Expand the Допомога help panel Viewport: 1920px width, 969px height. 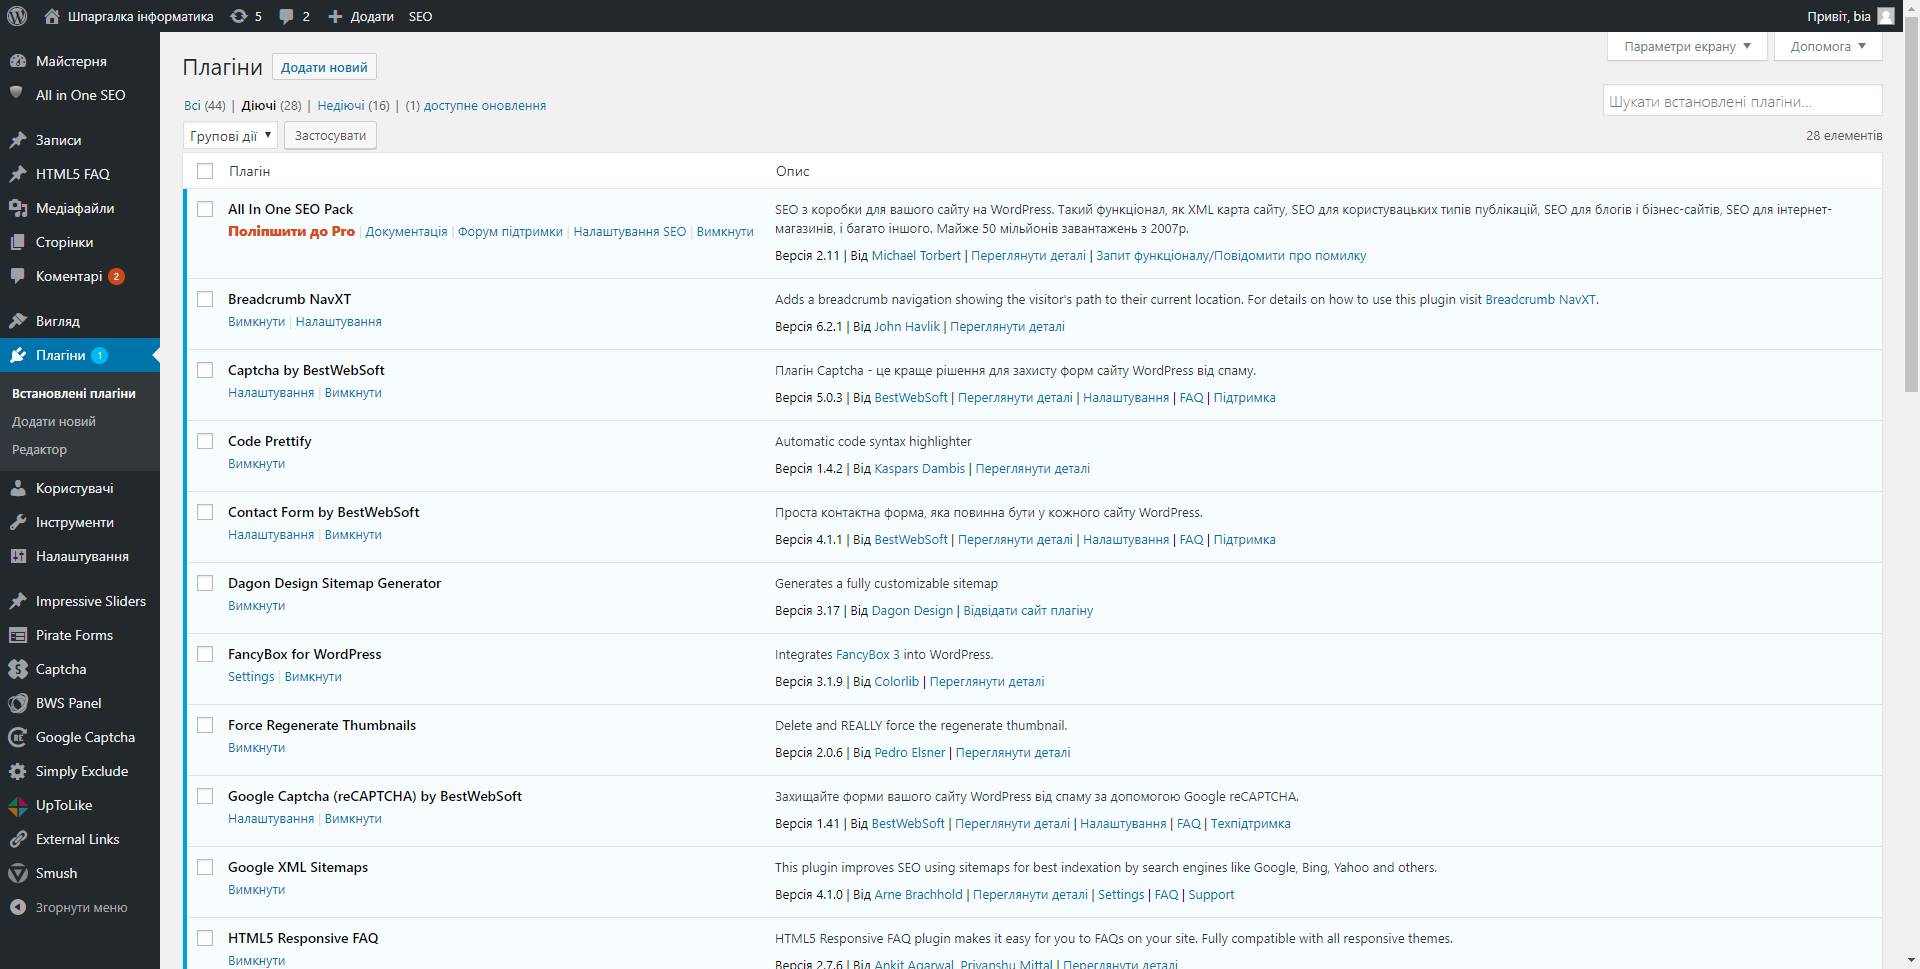click(x=1828, y=46)
